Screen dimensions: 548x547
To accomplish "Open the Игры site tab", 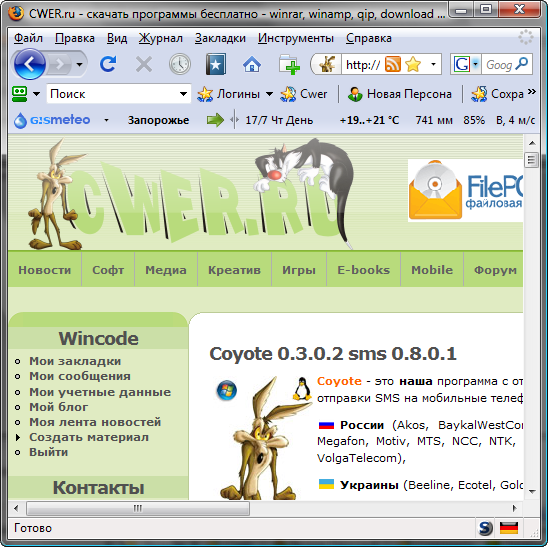I will (299, 270).
